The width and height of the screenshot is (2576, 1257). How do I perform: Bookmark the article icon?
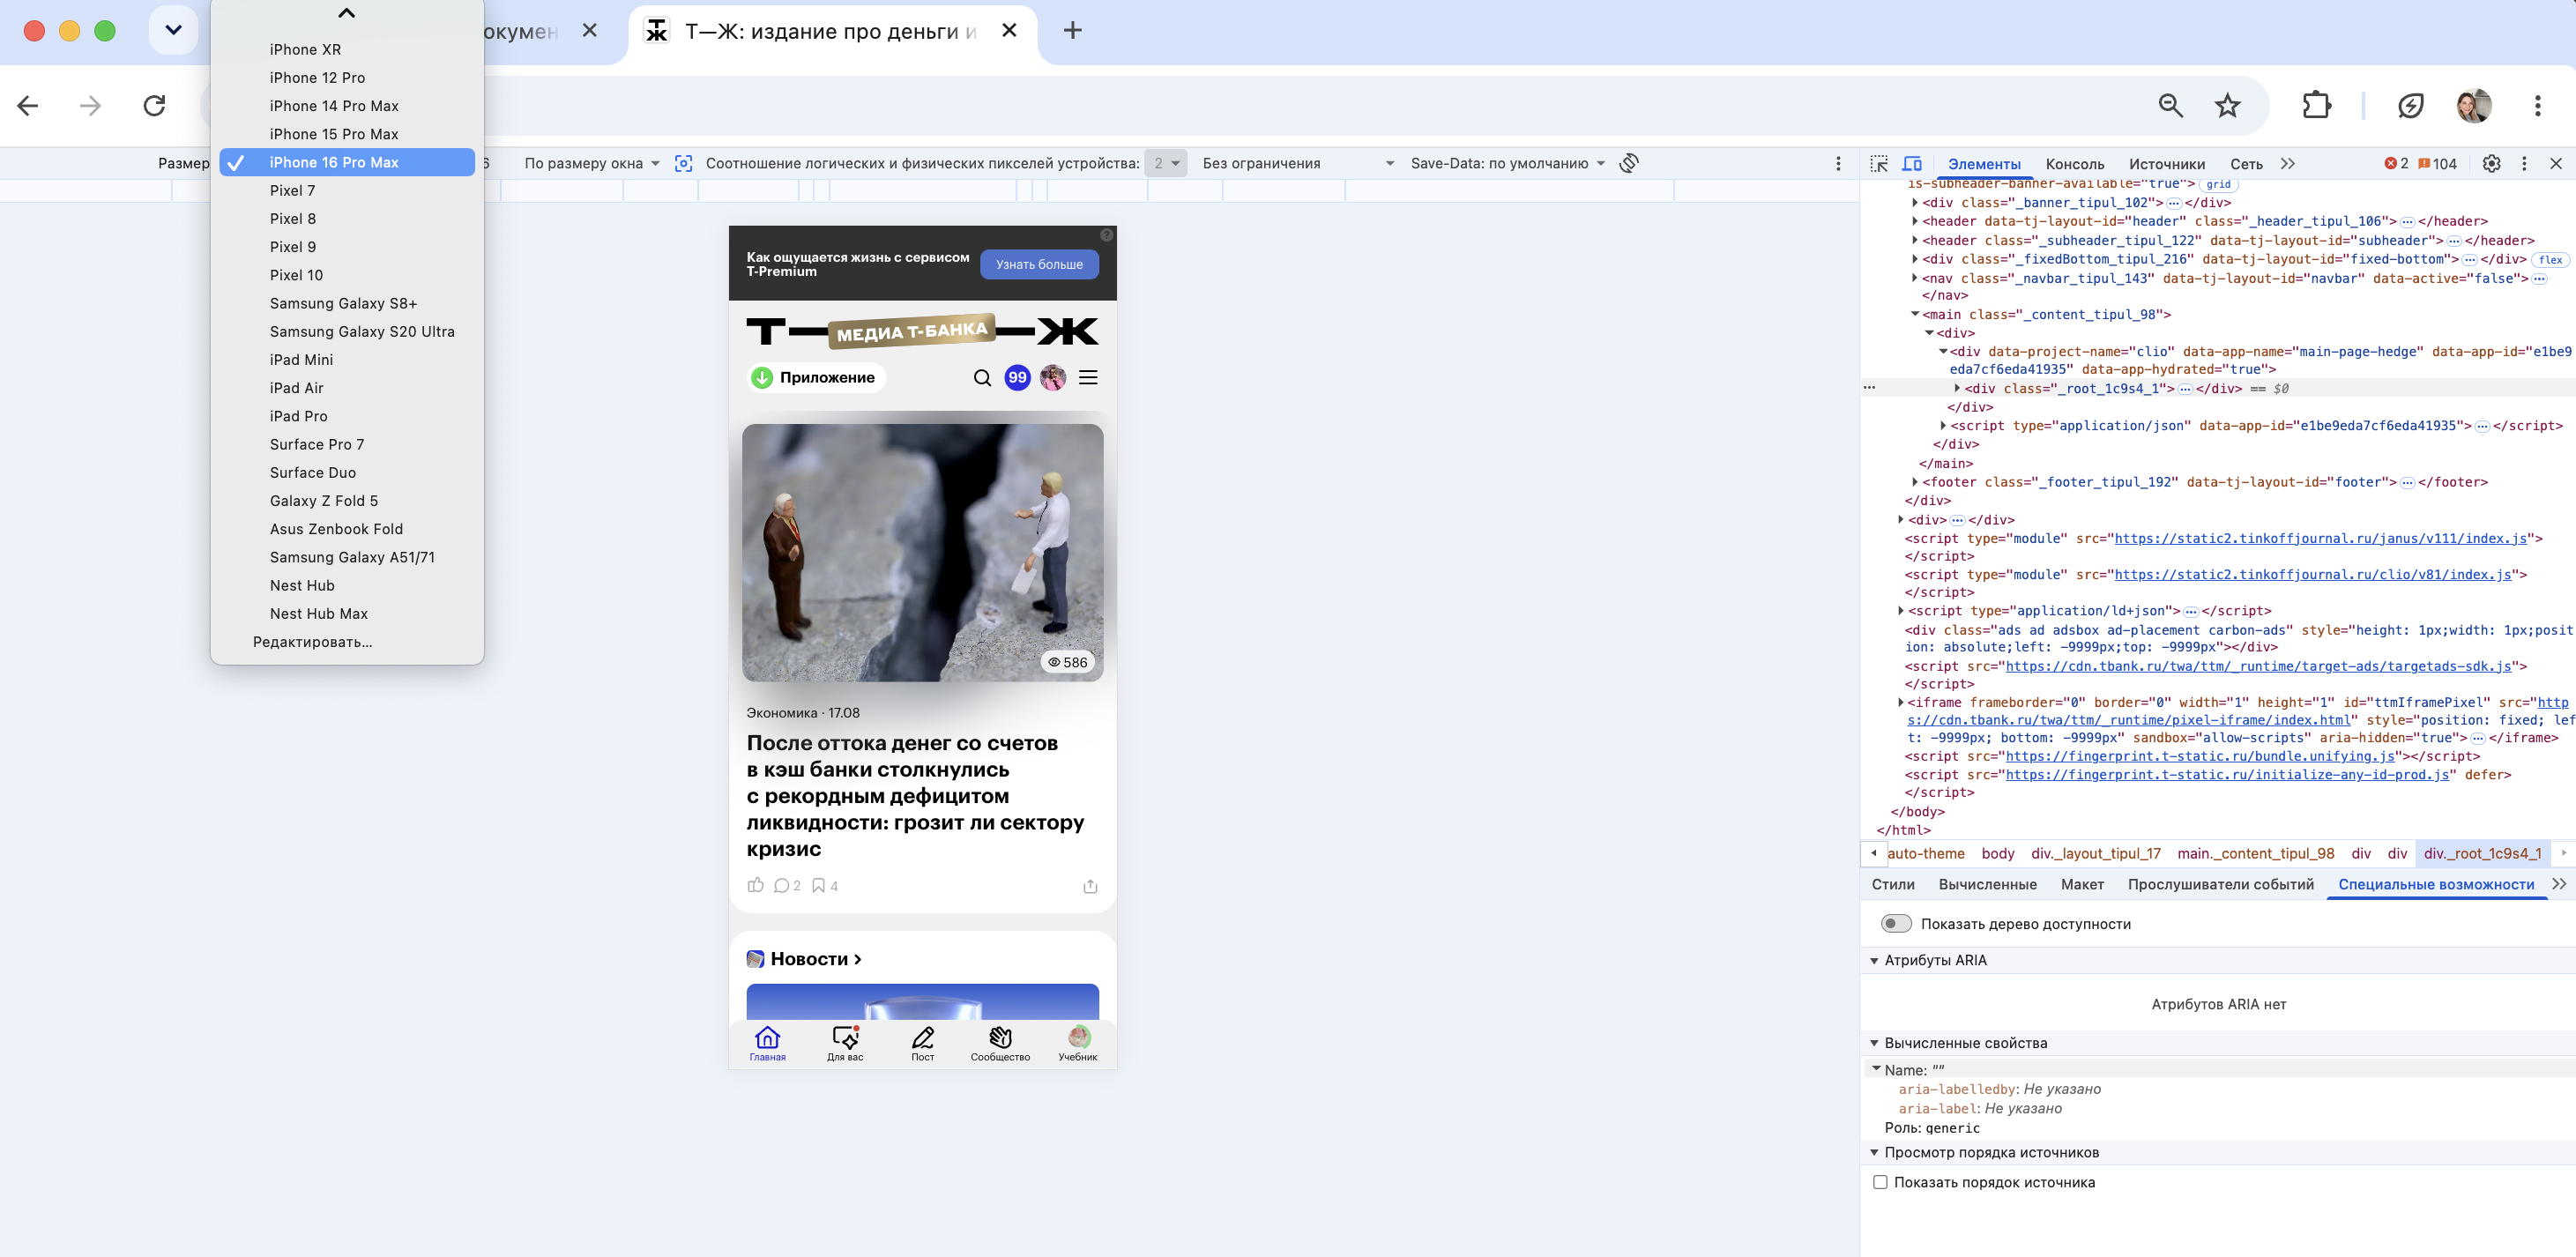click(818, 885)
